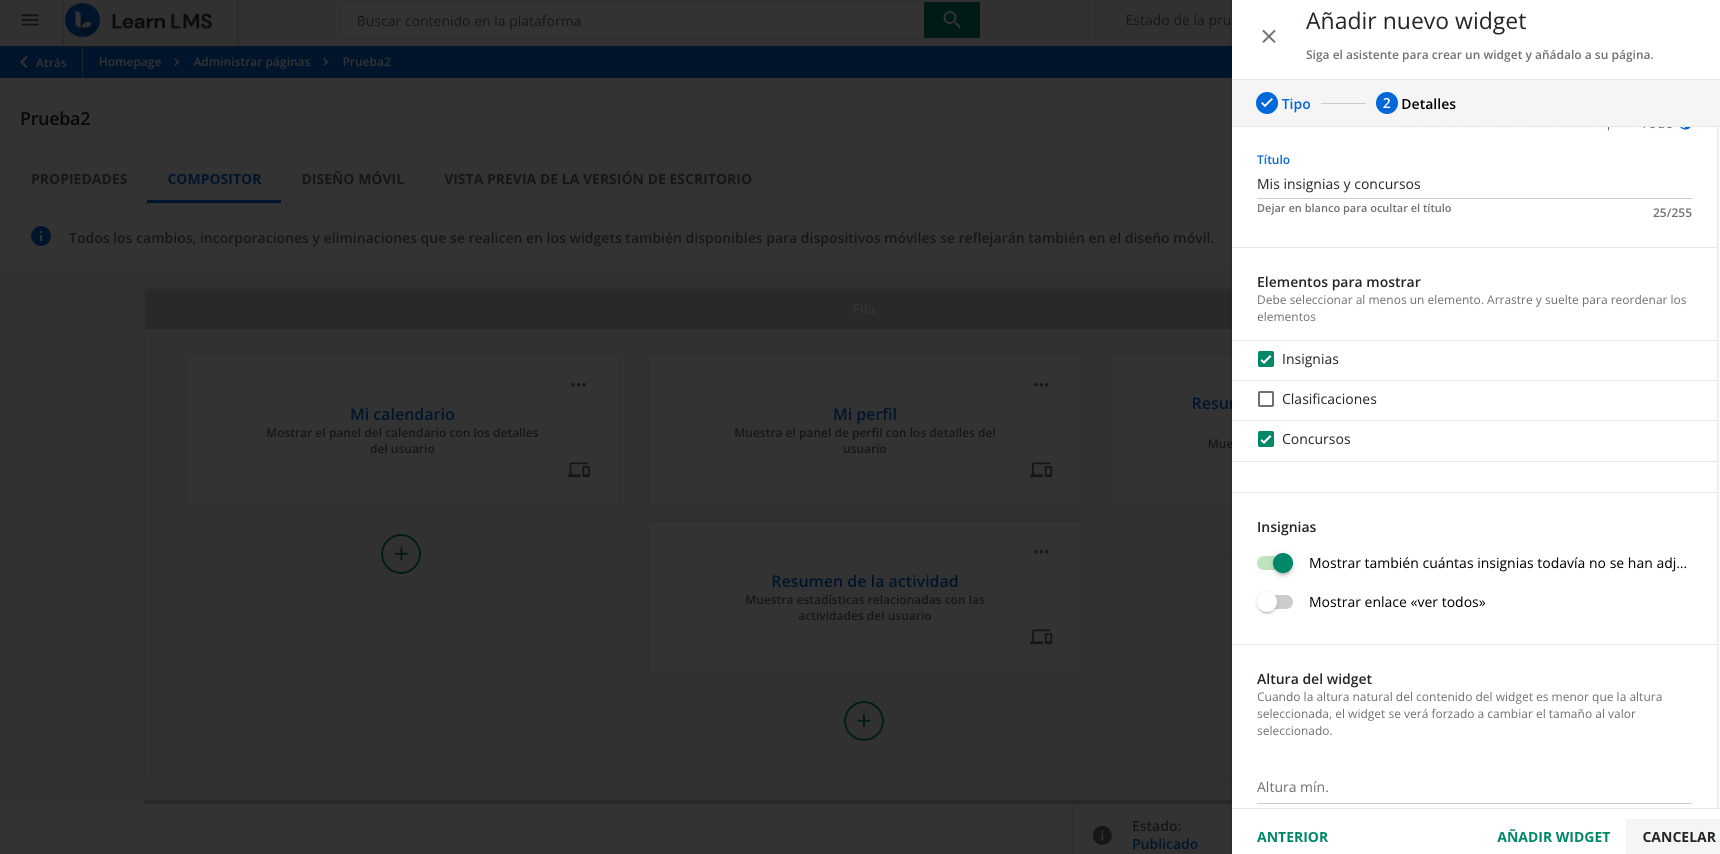Disable showing unawarded insignias count toggle

[1275, 563]
